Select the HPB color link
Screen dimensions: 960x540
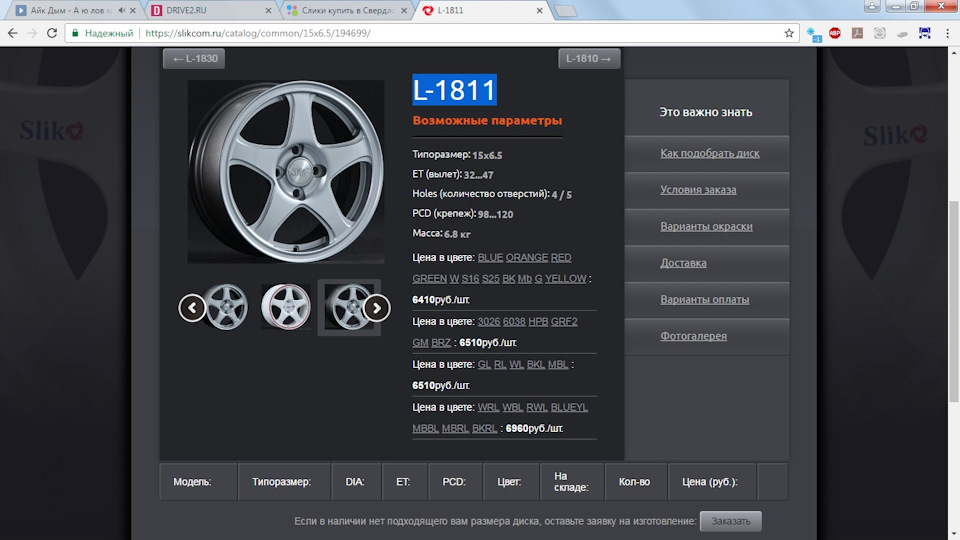point(538,321)
